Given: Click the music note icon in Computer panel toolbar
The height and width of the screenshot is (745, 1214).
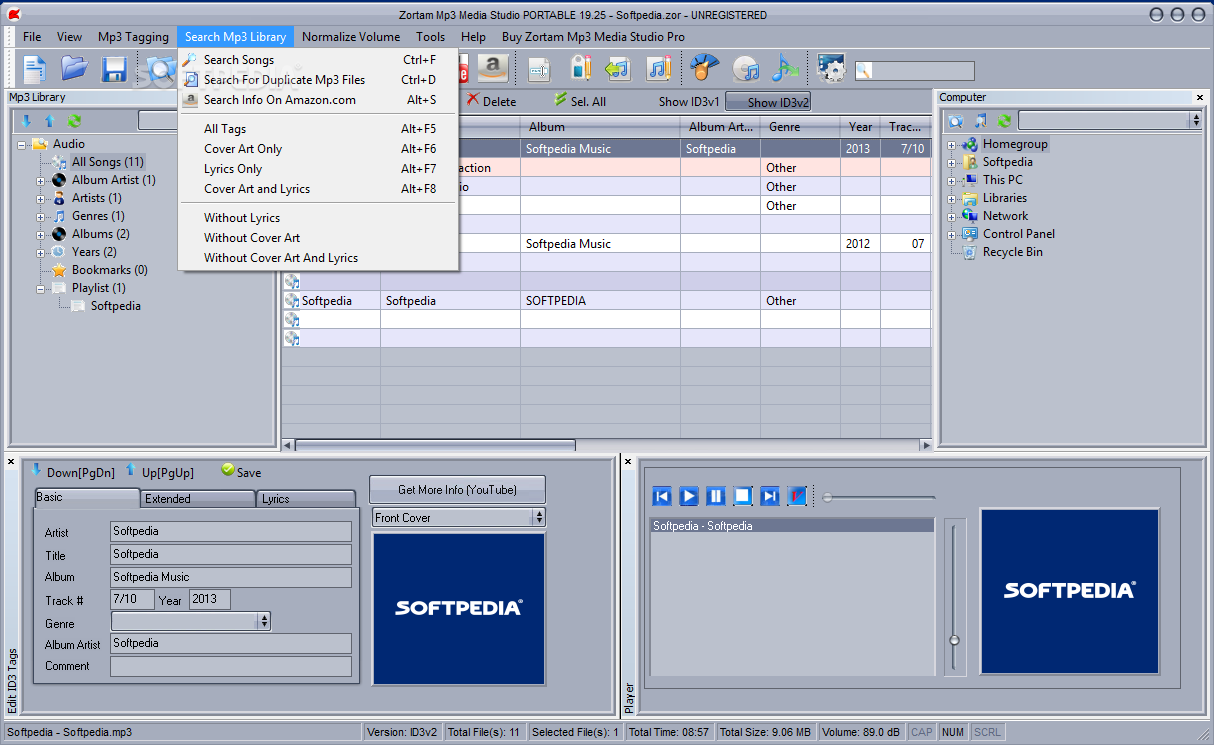Looking at the screenshot, I should [981, 121].
